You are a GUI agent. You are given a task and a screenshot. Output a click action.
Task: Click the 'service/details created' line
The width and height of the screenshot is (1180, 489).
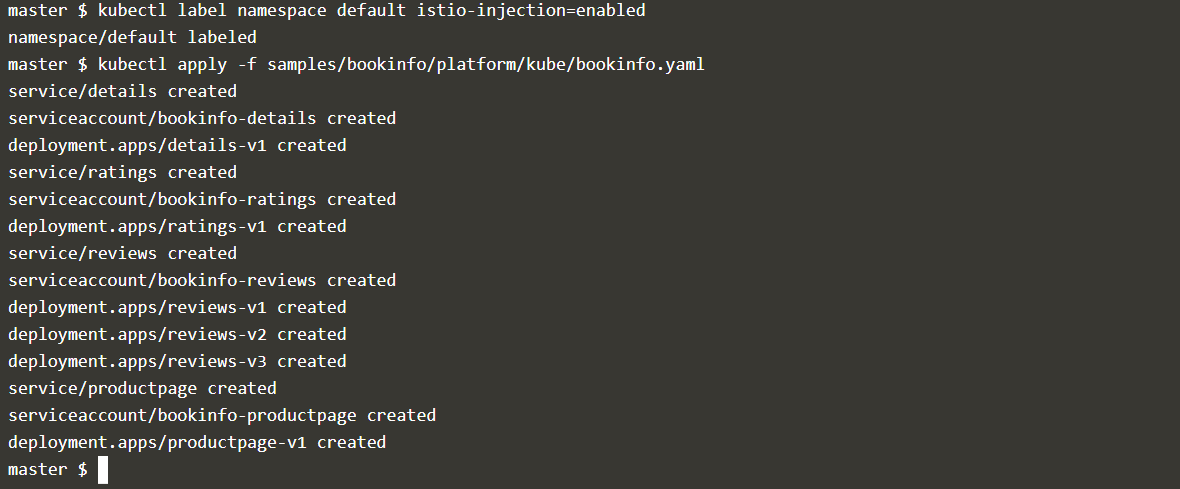[122, 91]
